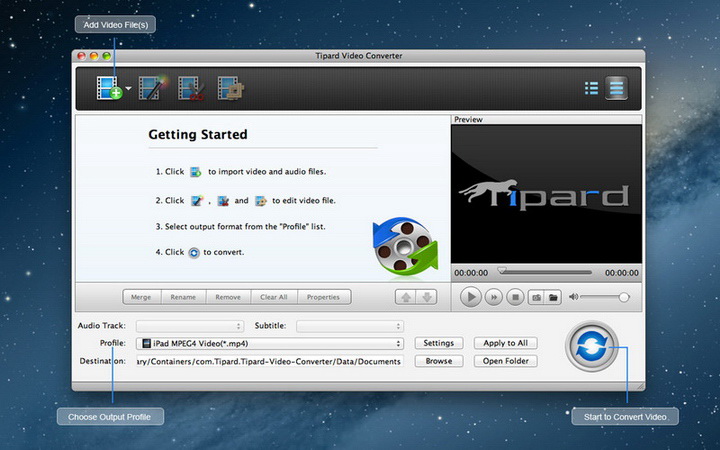Click the elapsed time 00:00:00 on left
Screen dimensions: 720x450
click(x=471, y=273)
